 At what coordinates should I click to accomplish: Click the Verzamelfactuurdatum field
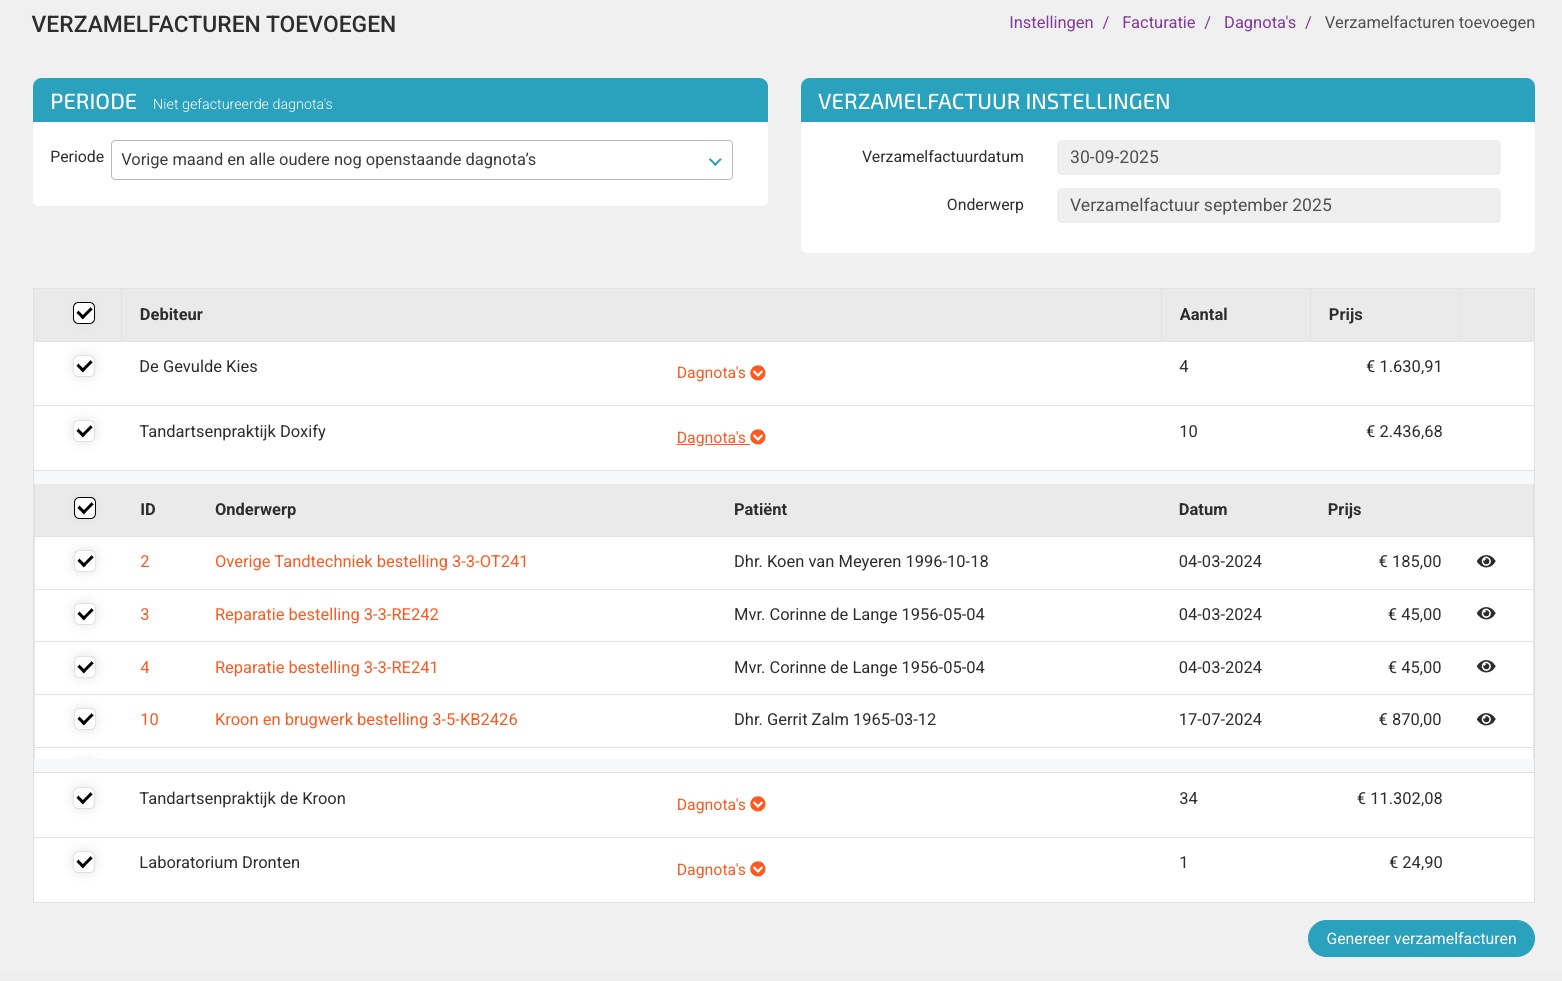(x=1277, y=157)
